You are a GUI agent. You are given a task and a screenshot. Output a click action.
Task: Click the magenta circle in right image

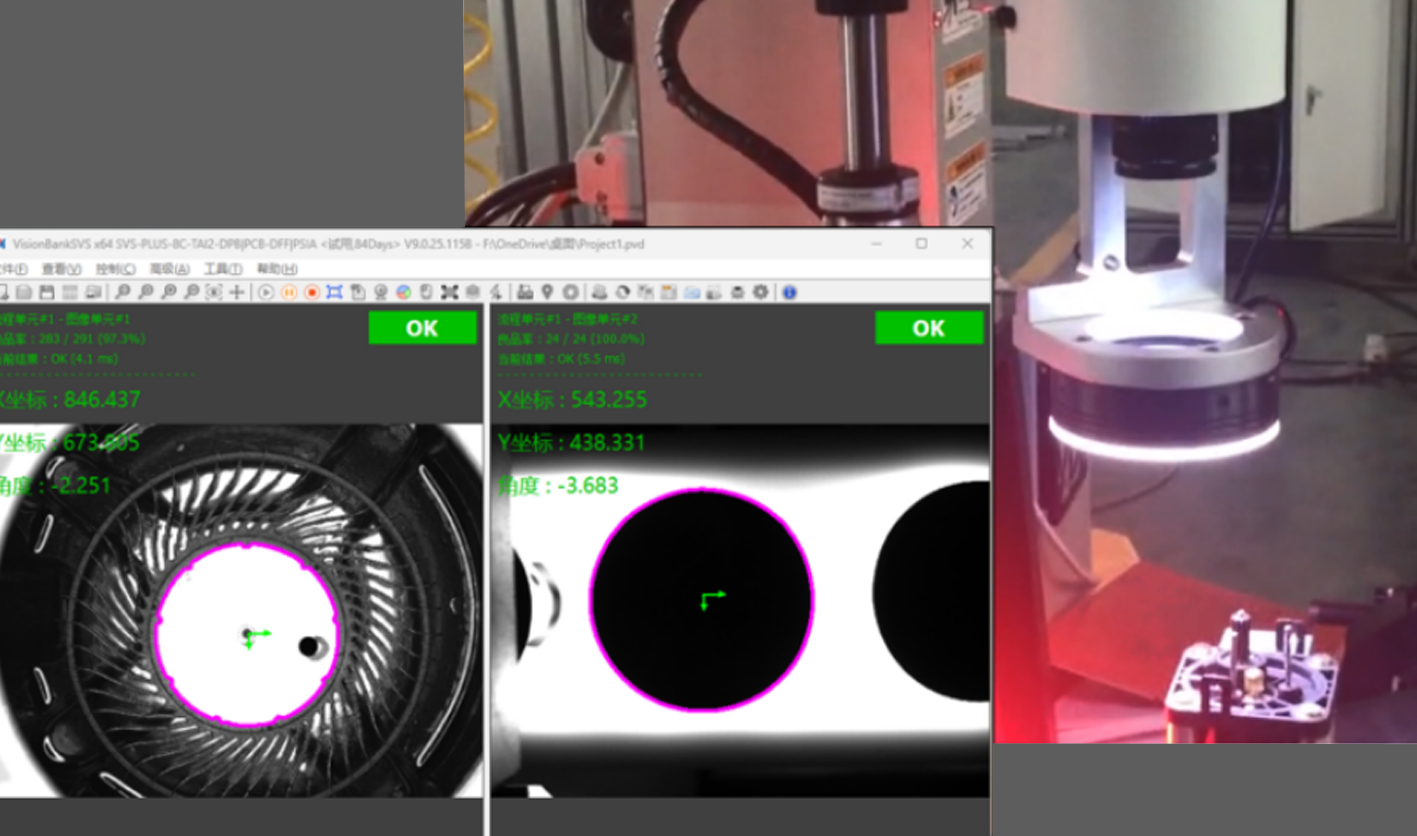[x=702, y=599]
